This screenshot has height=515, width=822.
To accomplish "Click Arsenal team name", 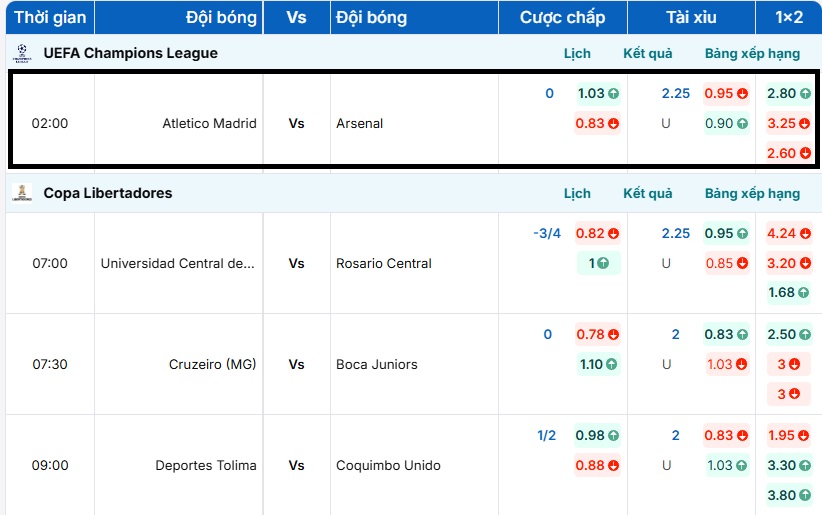I will [x=360, y=123].
